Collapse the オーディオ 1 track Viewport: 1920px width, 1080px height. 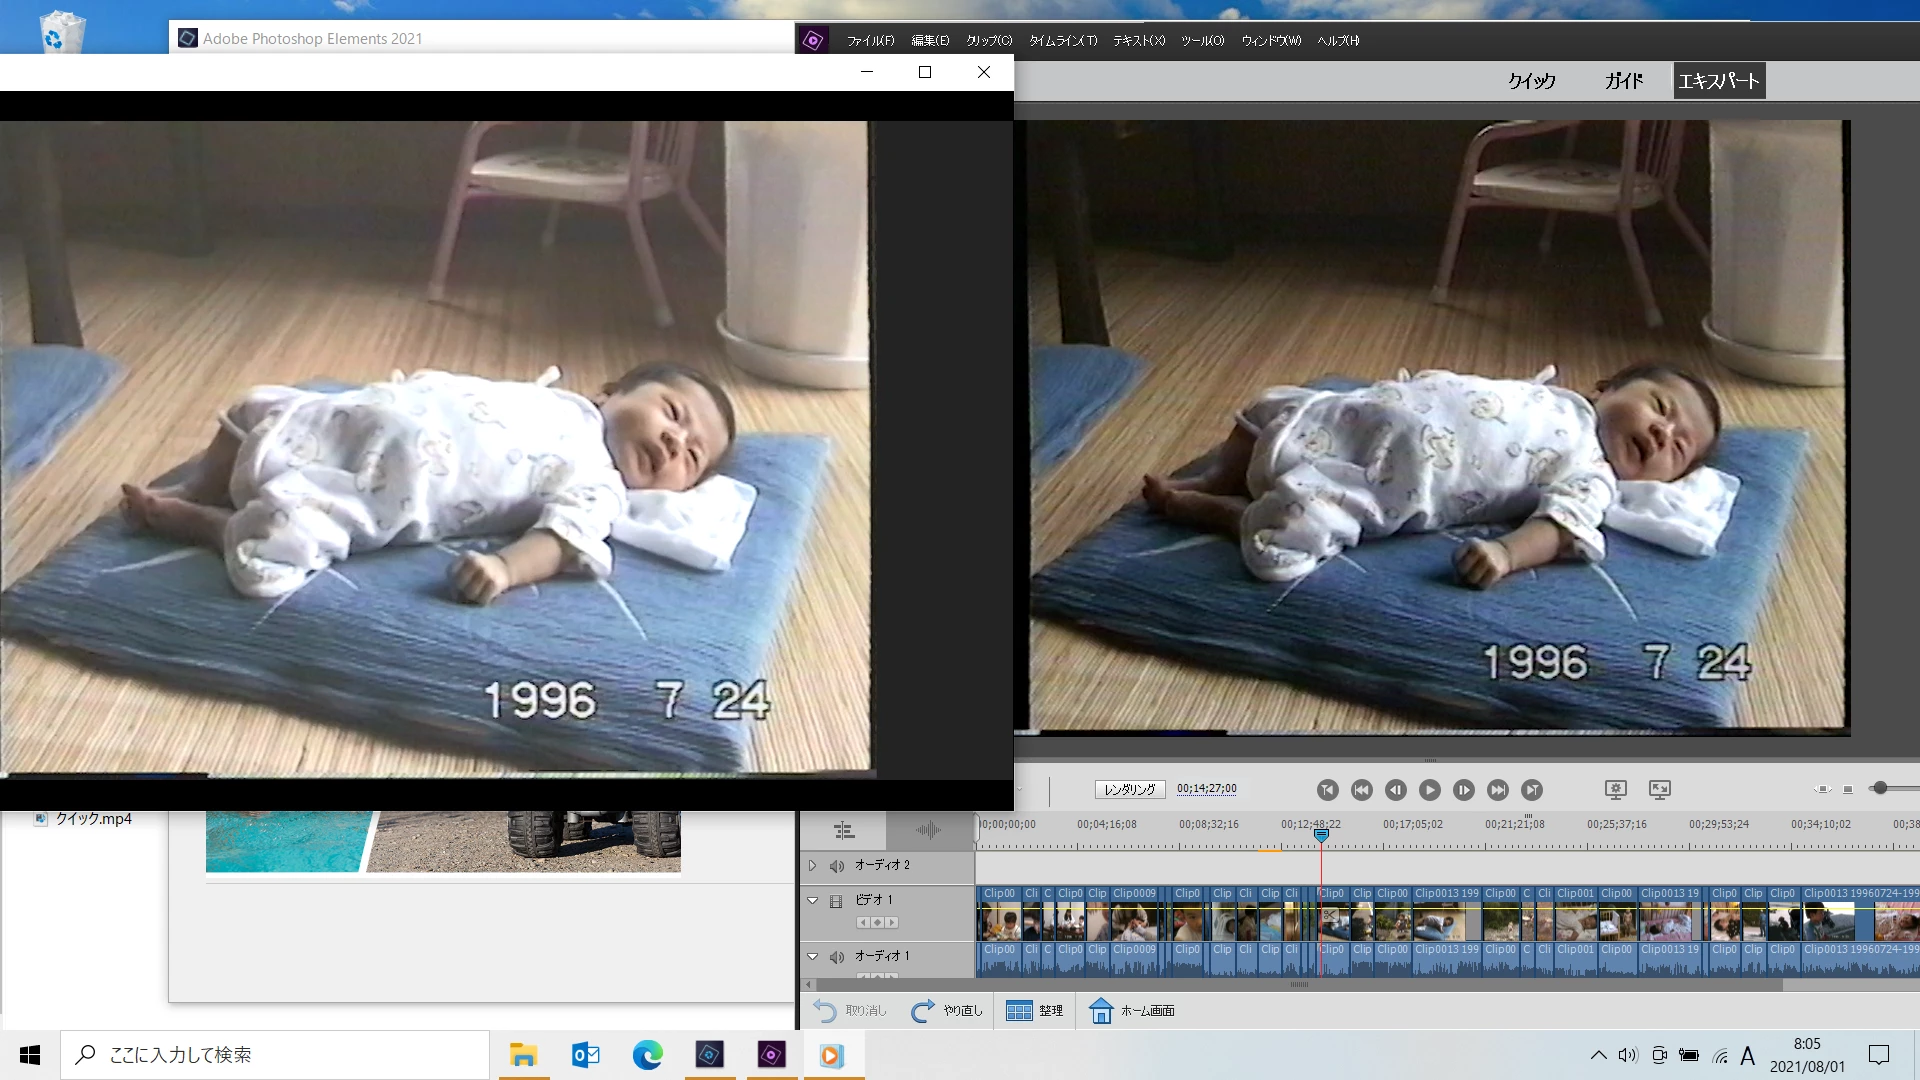812,956
